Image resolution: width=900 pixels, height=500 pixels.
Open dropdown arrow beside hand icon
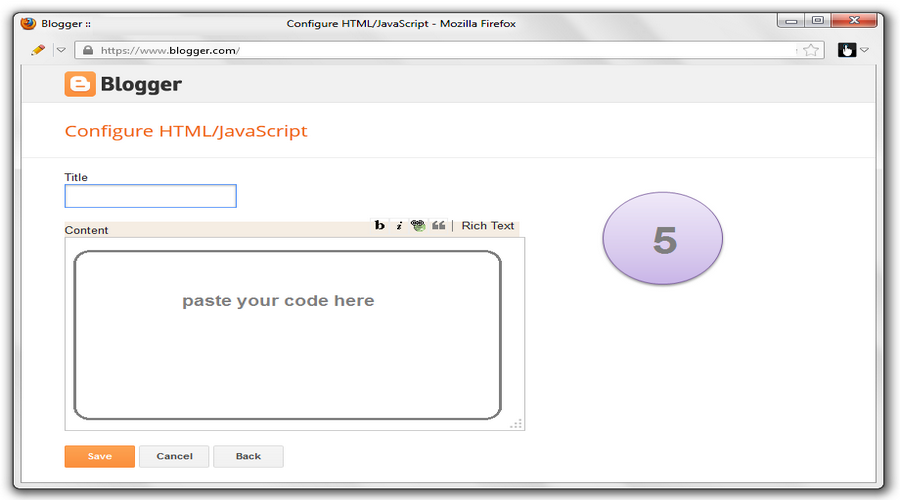click(864, 50)
